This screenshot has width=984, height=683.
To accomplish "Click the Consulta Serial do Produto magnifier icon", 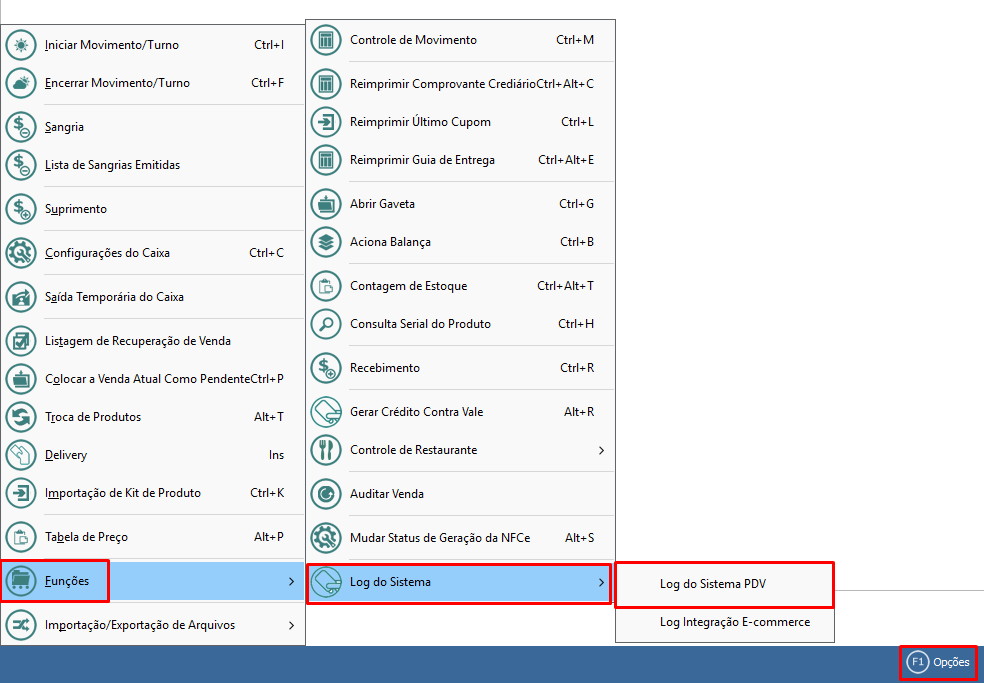I will coord(326,324).
